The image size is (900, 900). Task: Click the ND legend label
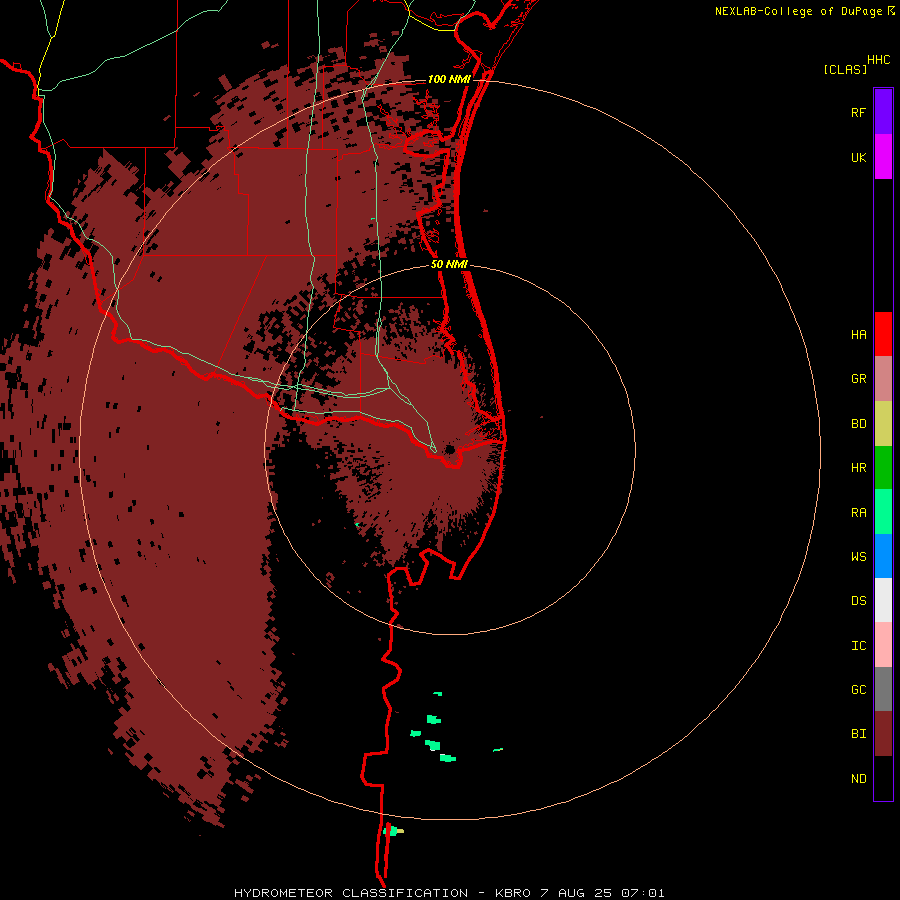(859, 779)
